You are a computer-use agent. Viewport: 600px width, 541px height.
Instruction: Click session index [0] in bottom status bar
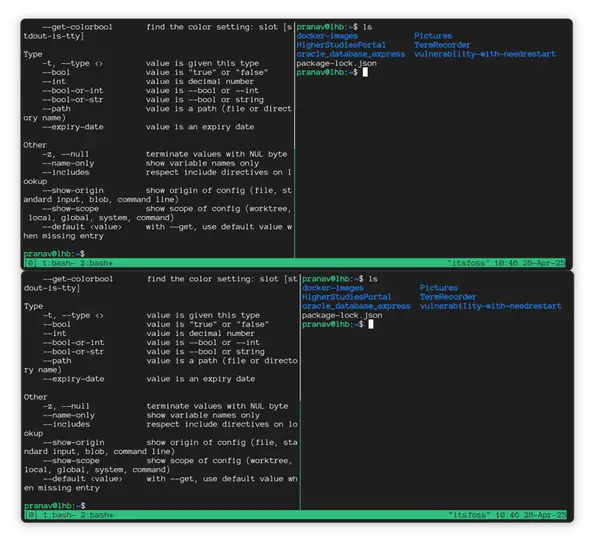(30, 515)
